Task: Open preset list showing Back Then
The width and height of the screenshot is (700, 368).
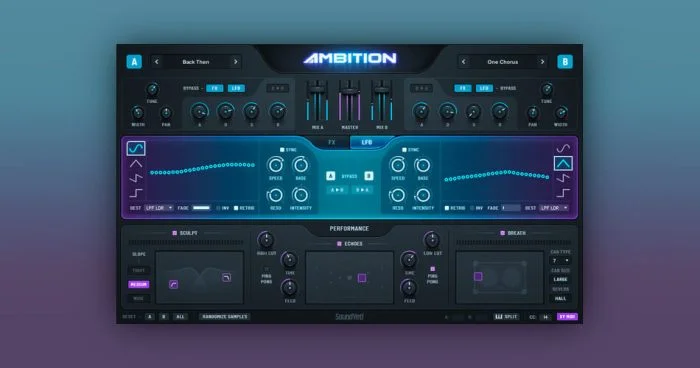Action: [x=196, y=62]
